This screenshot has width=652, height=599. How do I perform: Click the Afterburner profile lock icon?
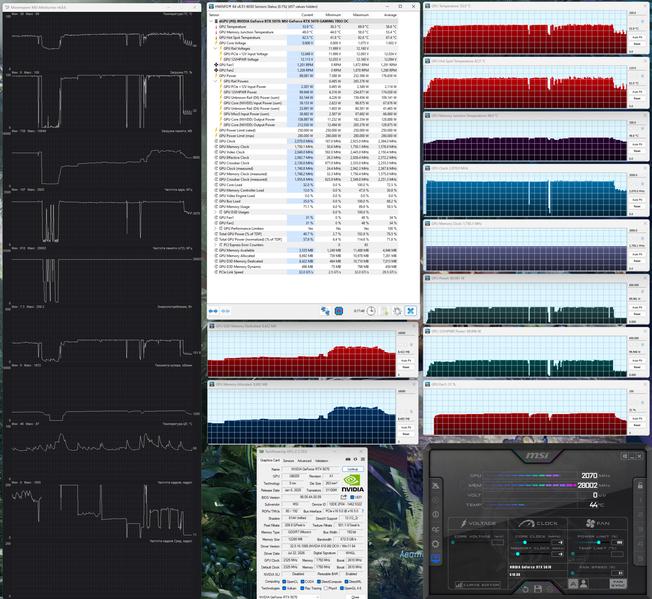[x=640, y=485]
